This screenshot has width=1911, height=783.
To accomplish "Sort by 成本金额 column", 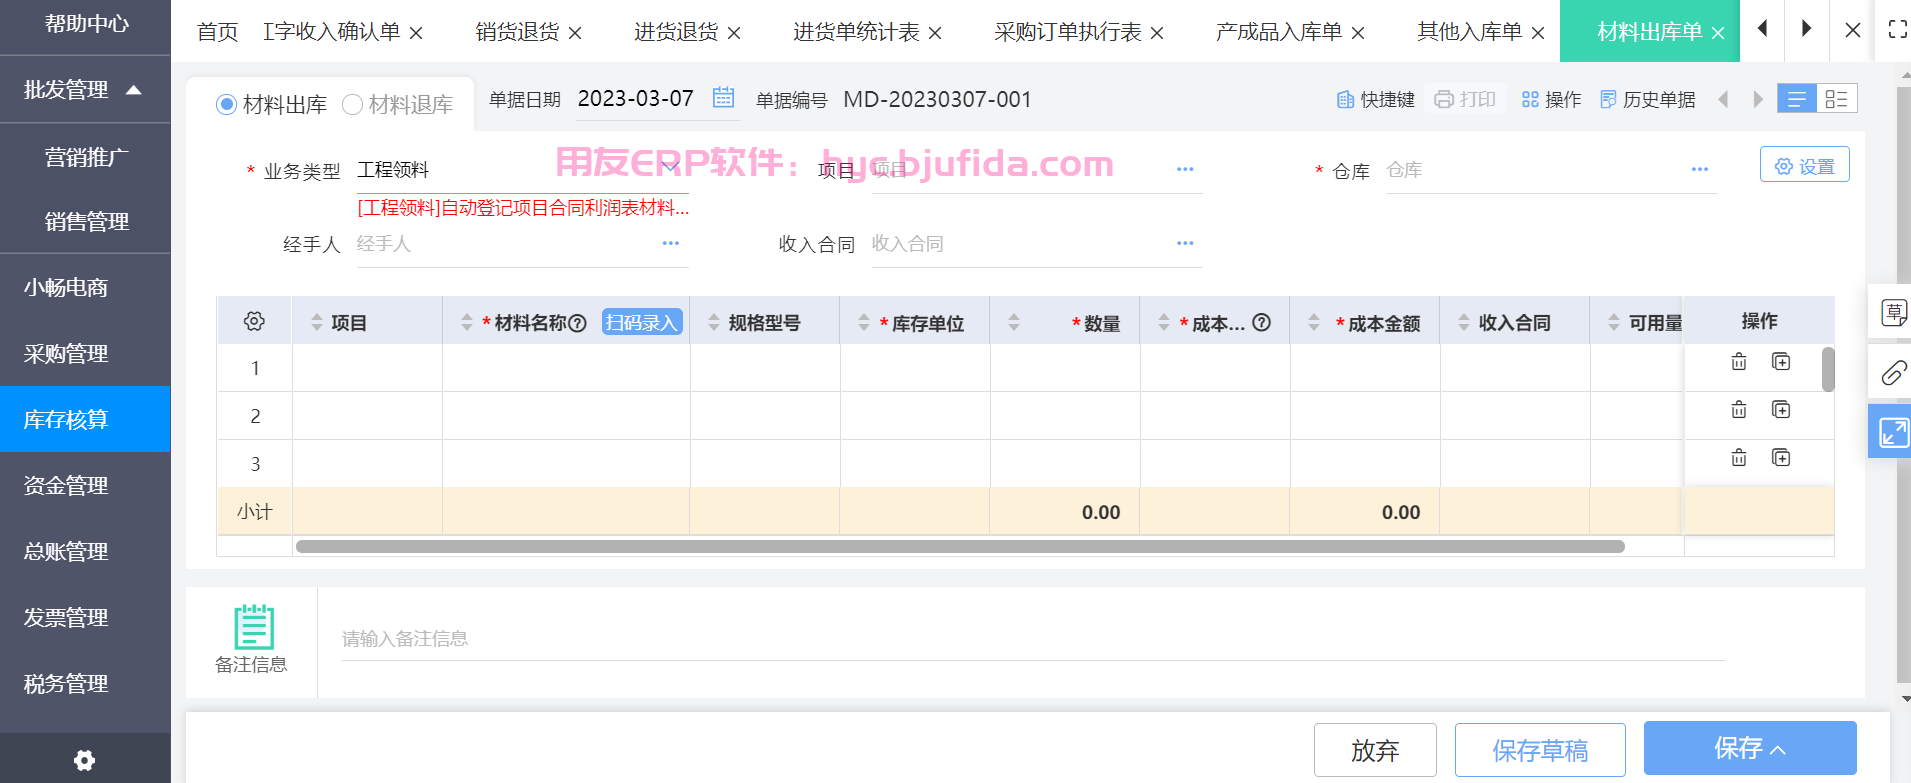I will pyautogui.click(x=1314, y=322).
